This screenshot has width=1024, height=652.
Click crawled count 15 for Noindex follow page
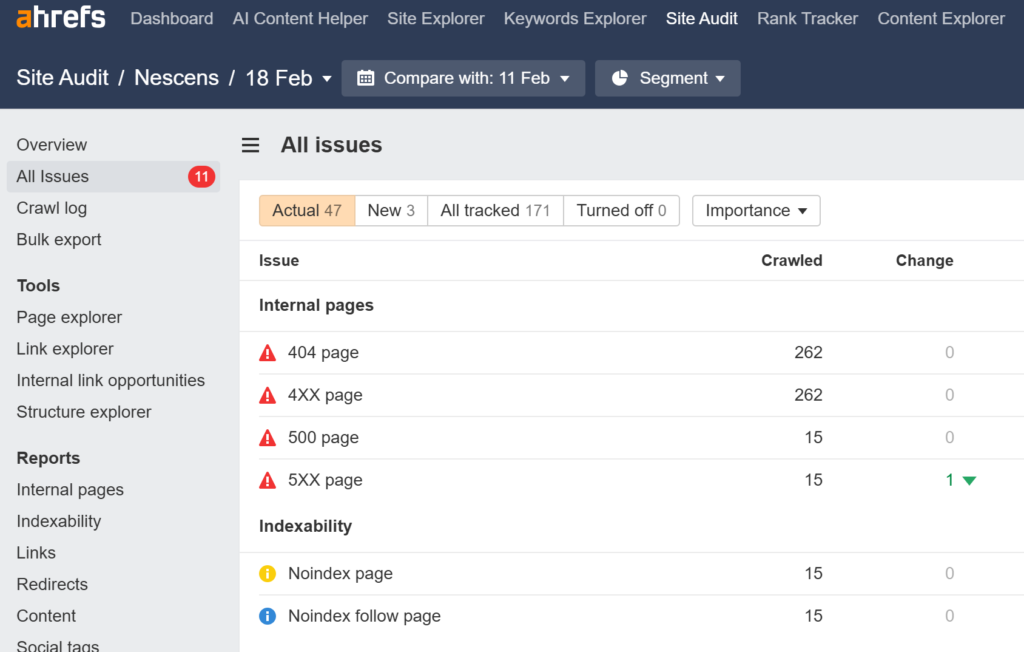click(x=813, y=616)
